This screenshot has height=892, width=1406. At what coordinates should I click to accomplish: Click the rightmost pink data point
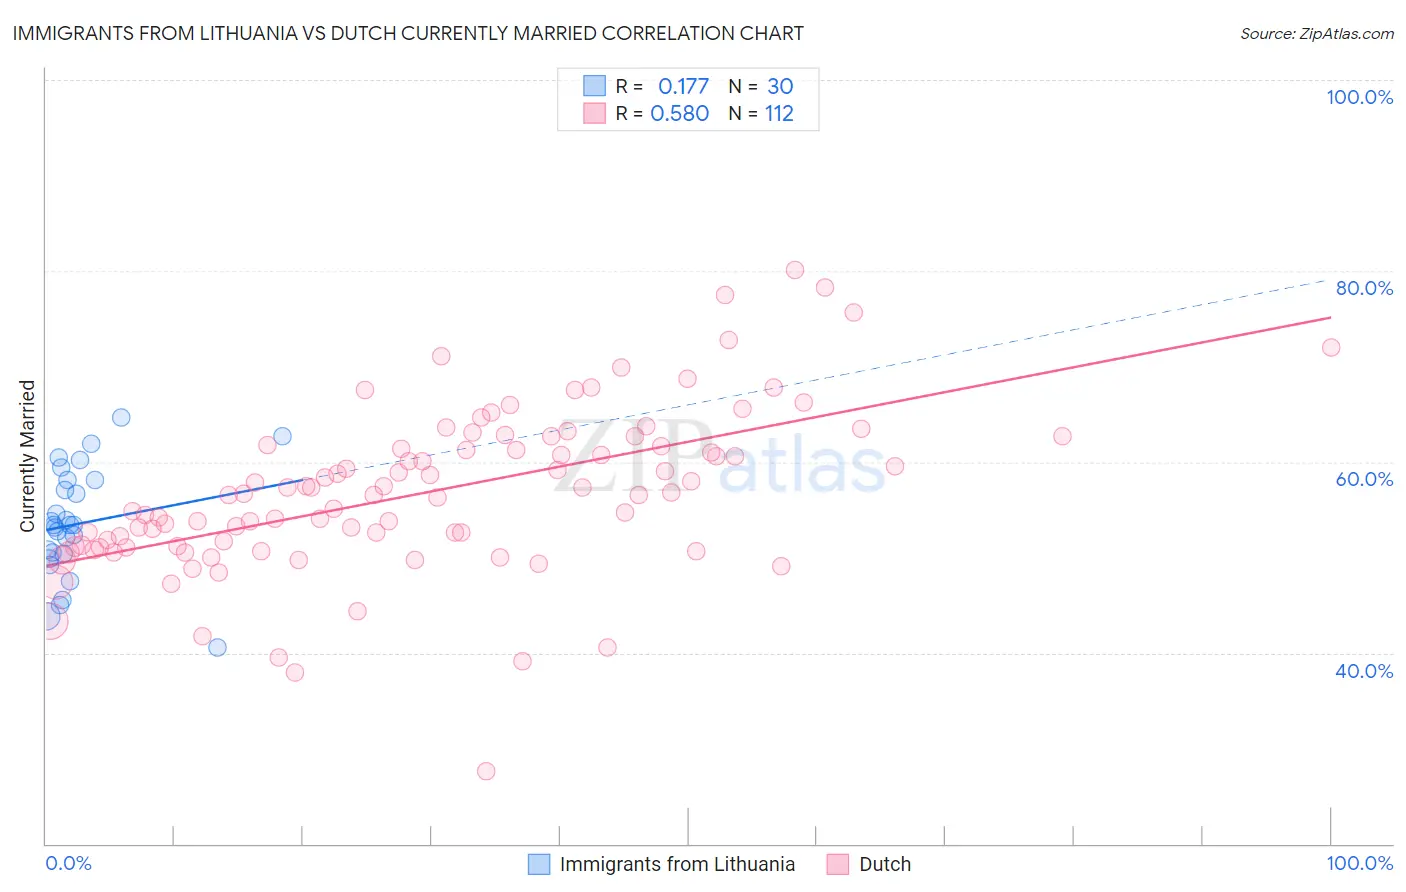(1331, 347)
